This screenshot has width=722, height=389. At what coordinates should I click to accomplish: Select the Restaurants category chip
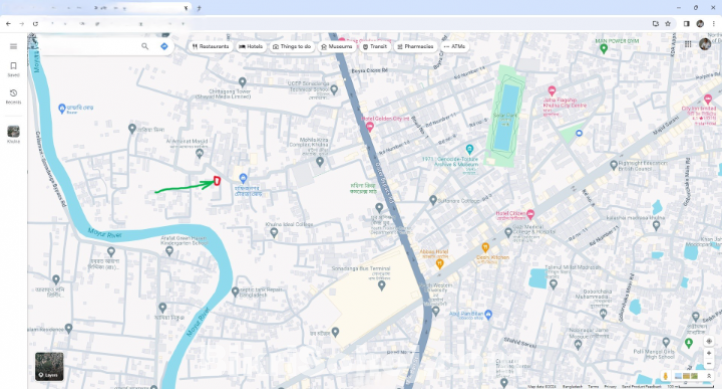[210, 46]
